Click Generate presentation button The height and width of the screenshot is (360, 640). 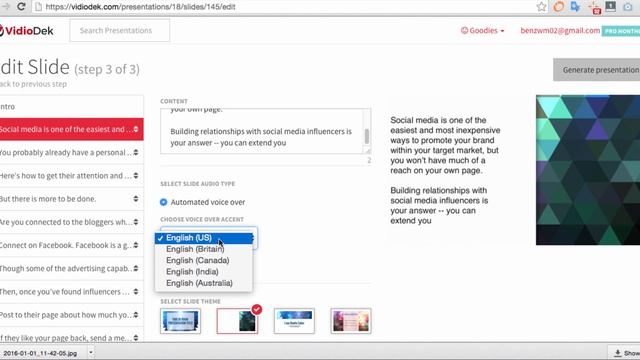tap(597, 70)
